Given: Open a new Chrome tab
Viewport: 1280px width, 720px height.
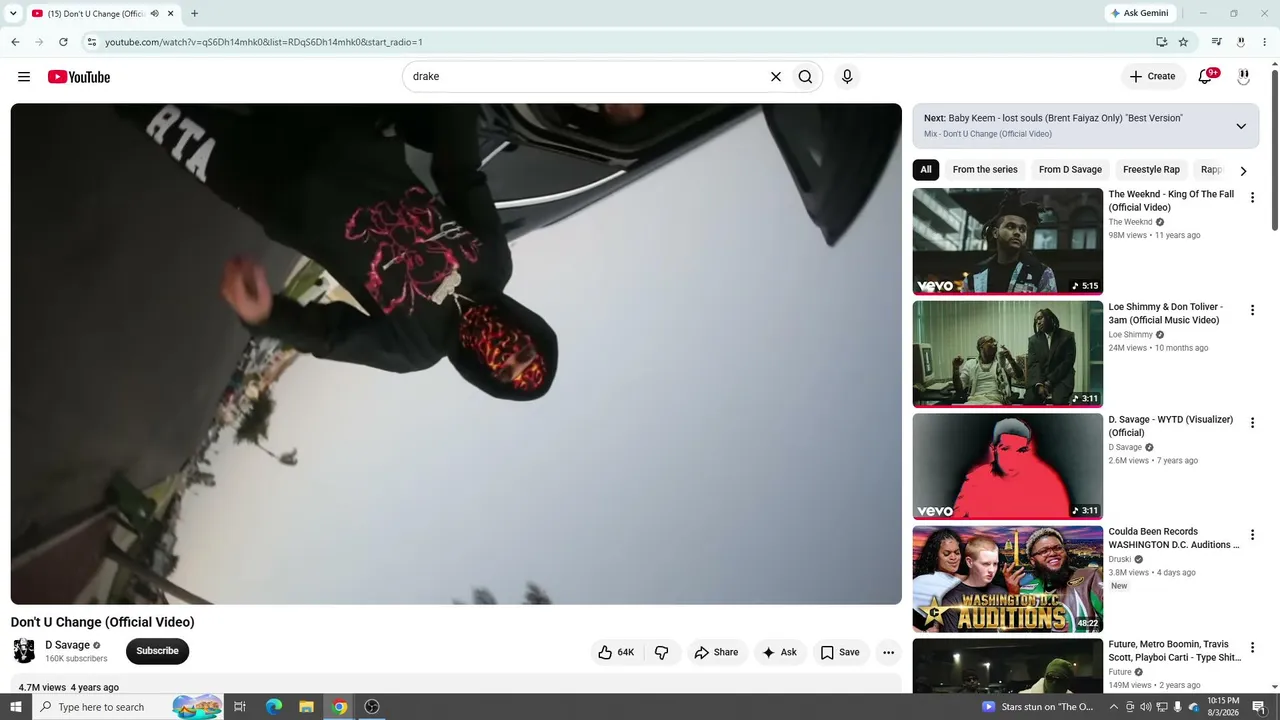Looking at the screenshot, I should 194,14.
